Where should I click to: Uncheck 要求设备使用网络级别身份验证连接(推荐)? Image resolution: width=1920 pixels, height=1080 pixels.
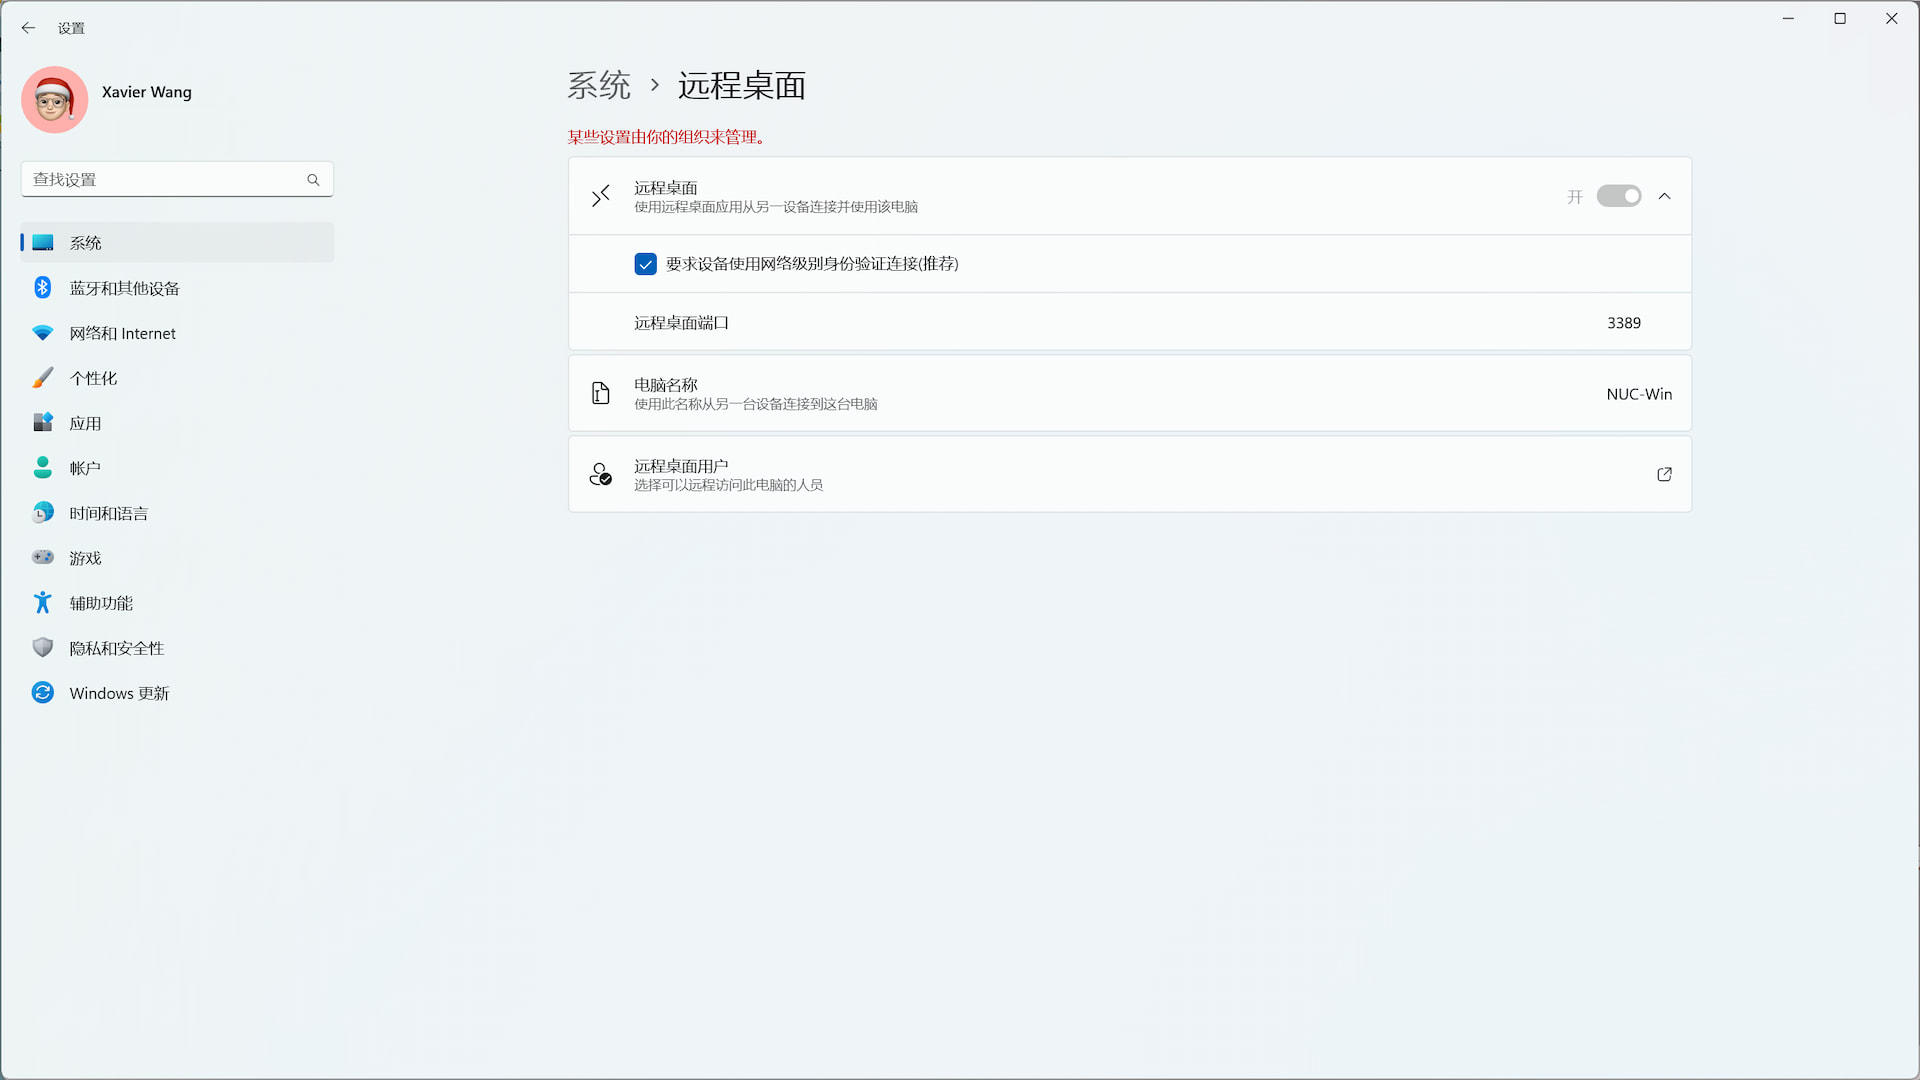[645, 263]
